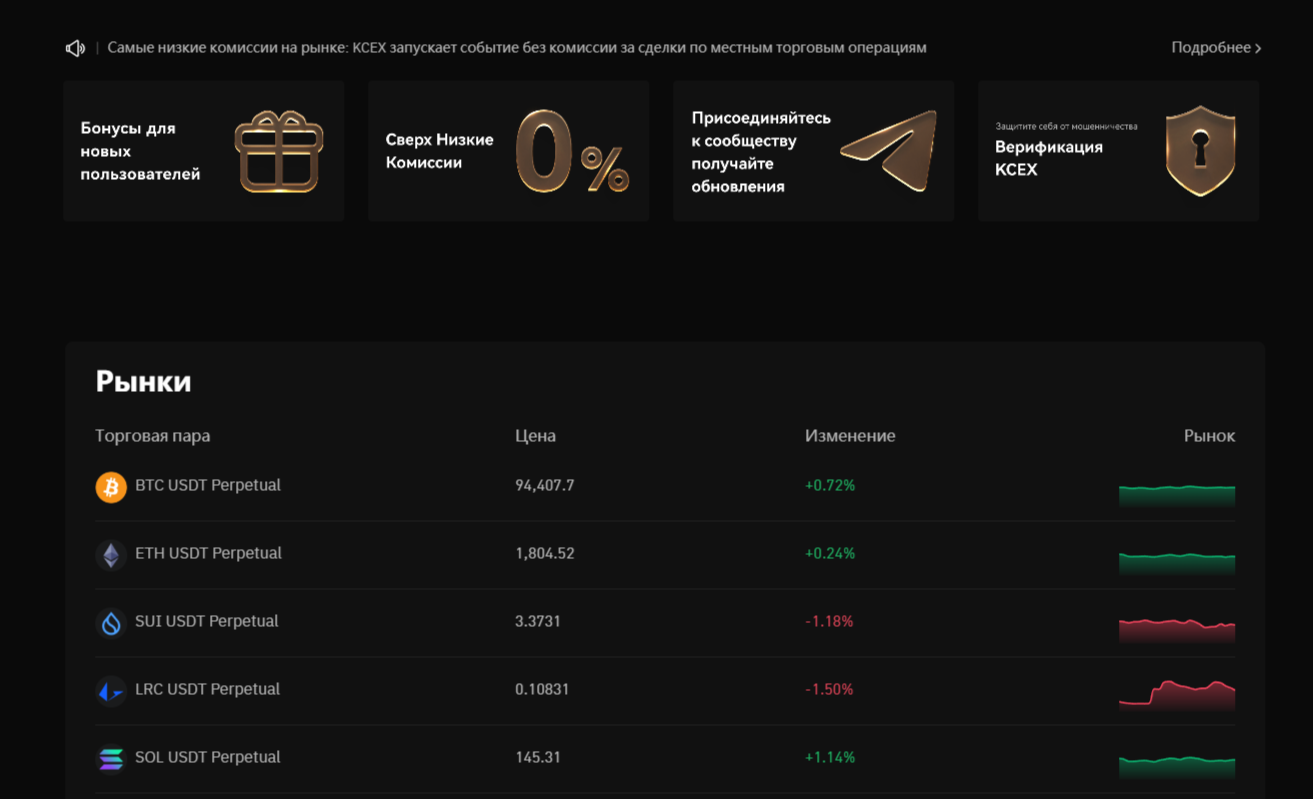Click the golden 0% icon

[x=572, y=151]
